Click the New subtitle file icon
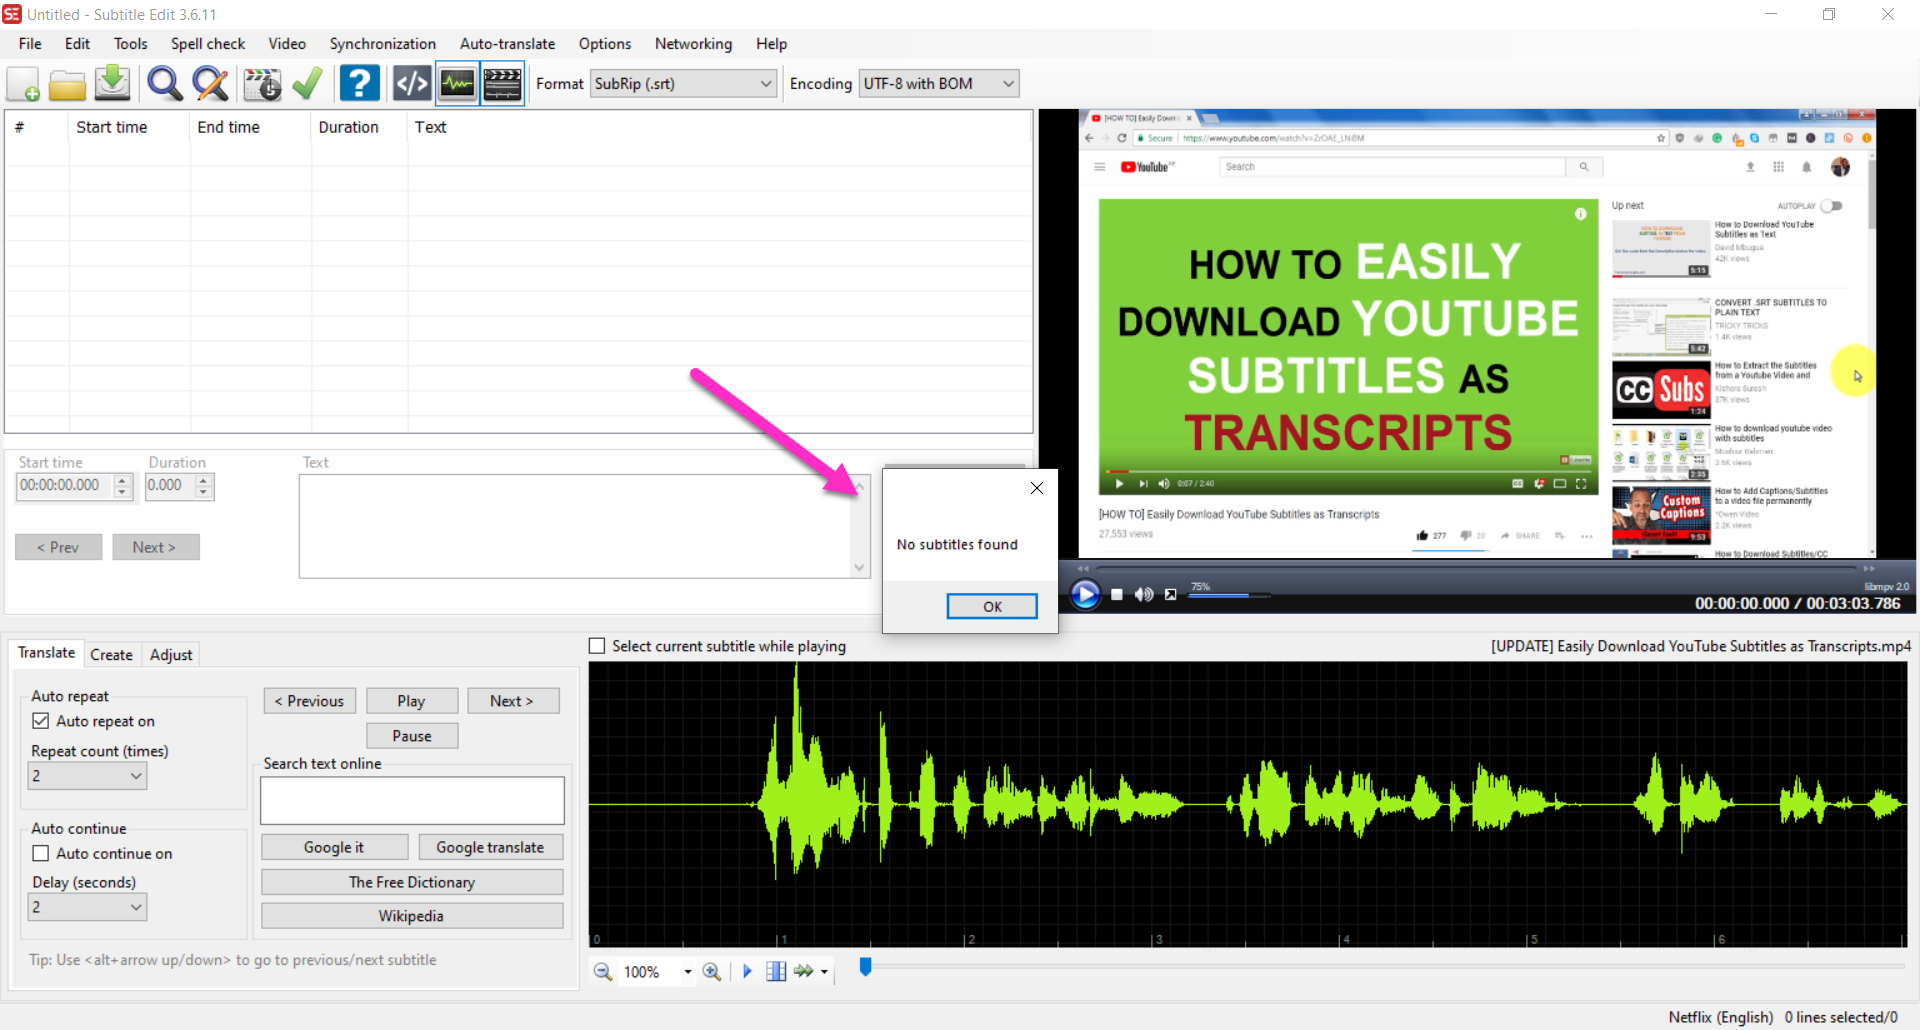 (23, 84)
